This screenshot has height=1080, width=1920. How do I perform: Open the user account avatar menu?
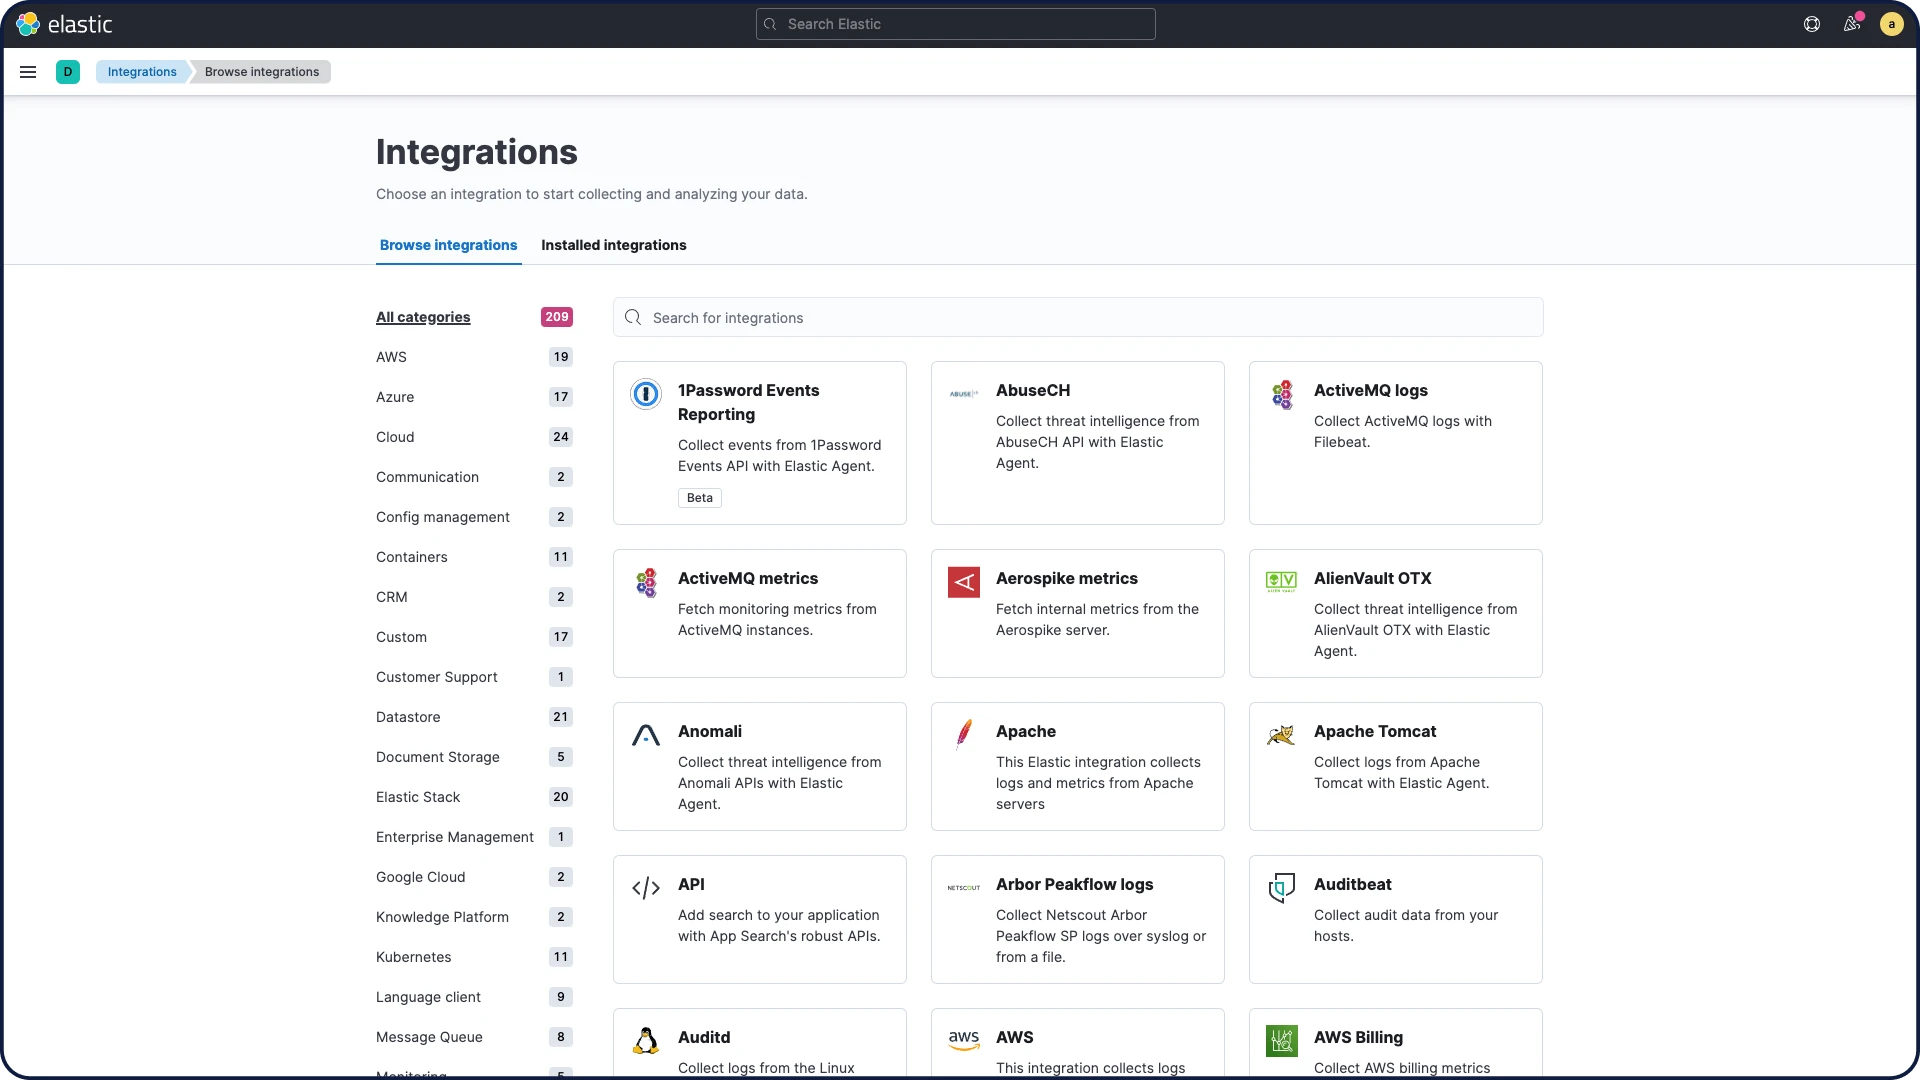1891,24
